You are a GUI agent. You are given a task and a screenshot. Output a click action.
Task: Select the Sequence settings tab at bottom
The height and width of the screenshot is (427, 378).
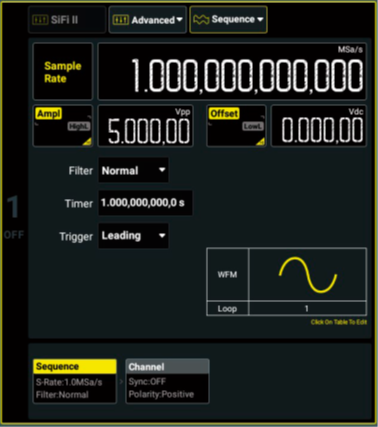[75, 381]
